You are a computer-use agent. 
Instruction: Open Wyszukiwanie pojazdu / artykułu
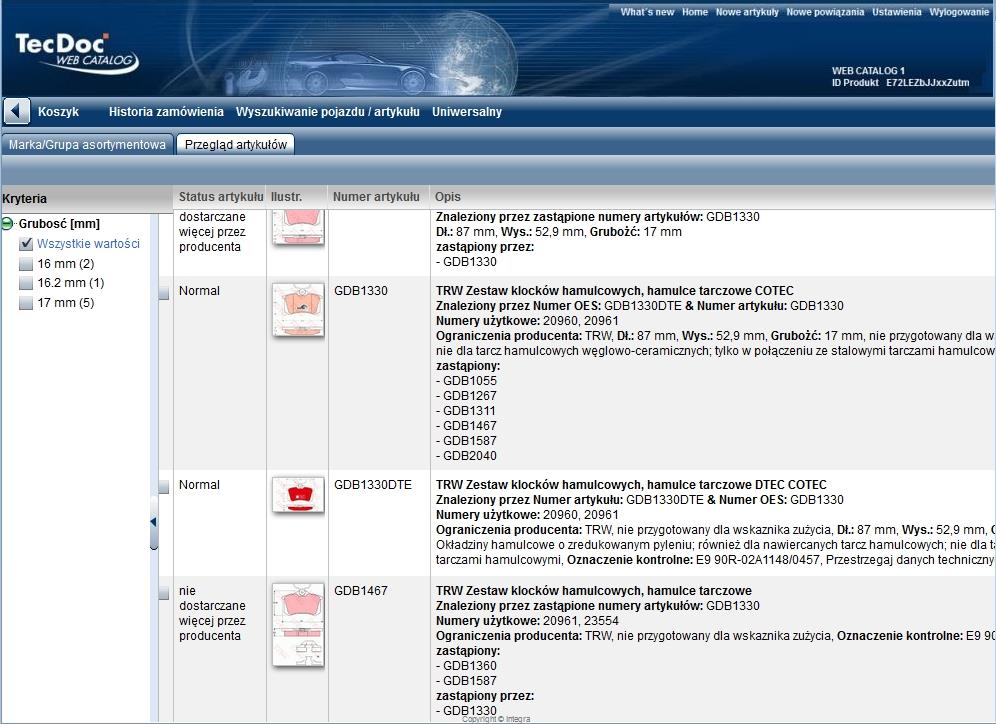click(x=328, y=112)
